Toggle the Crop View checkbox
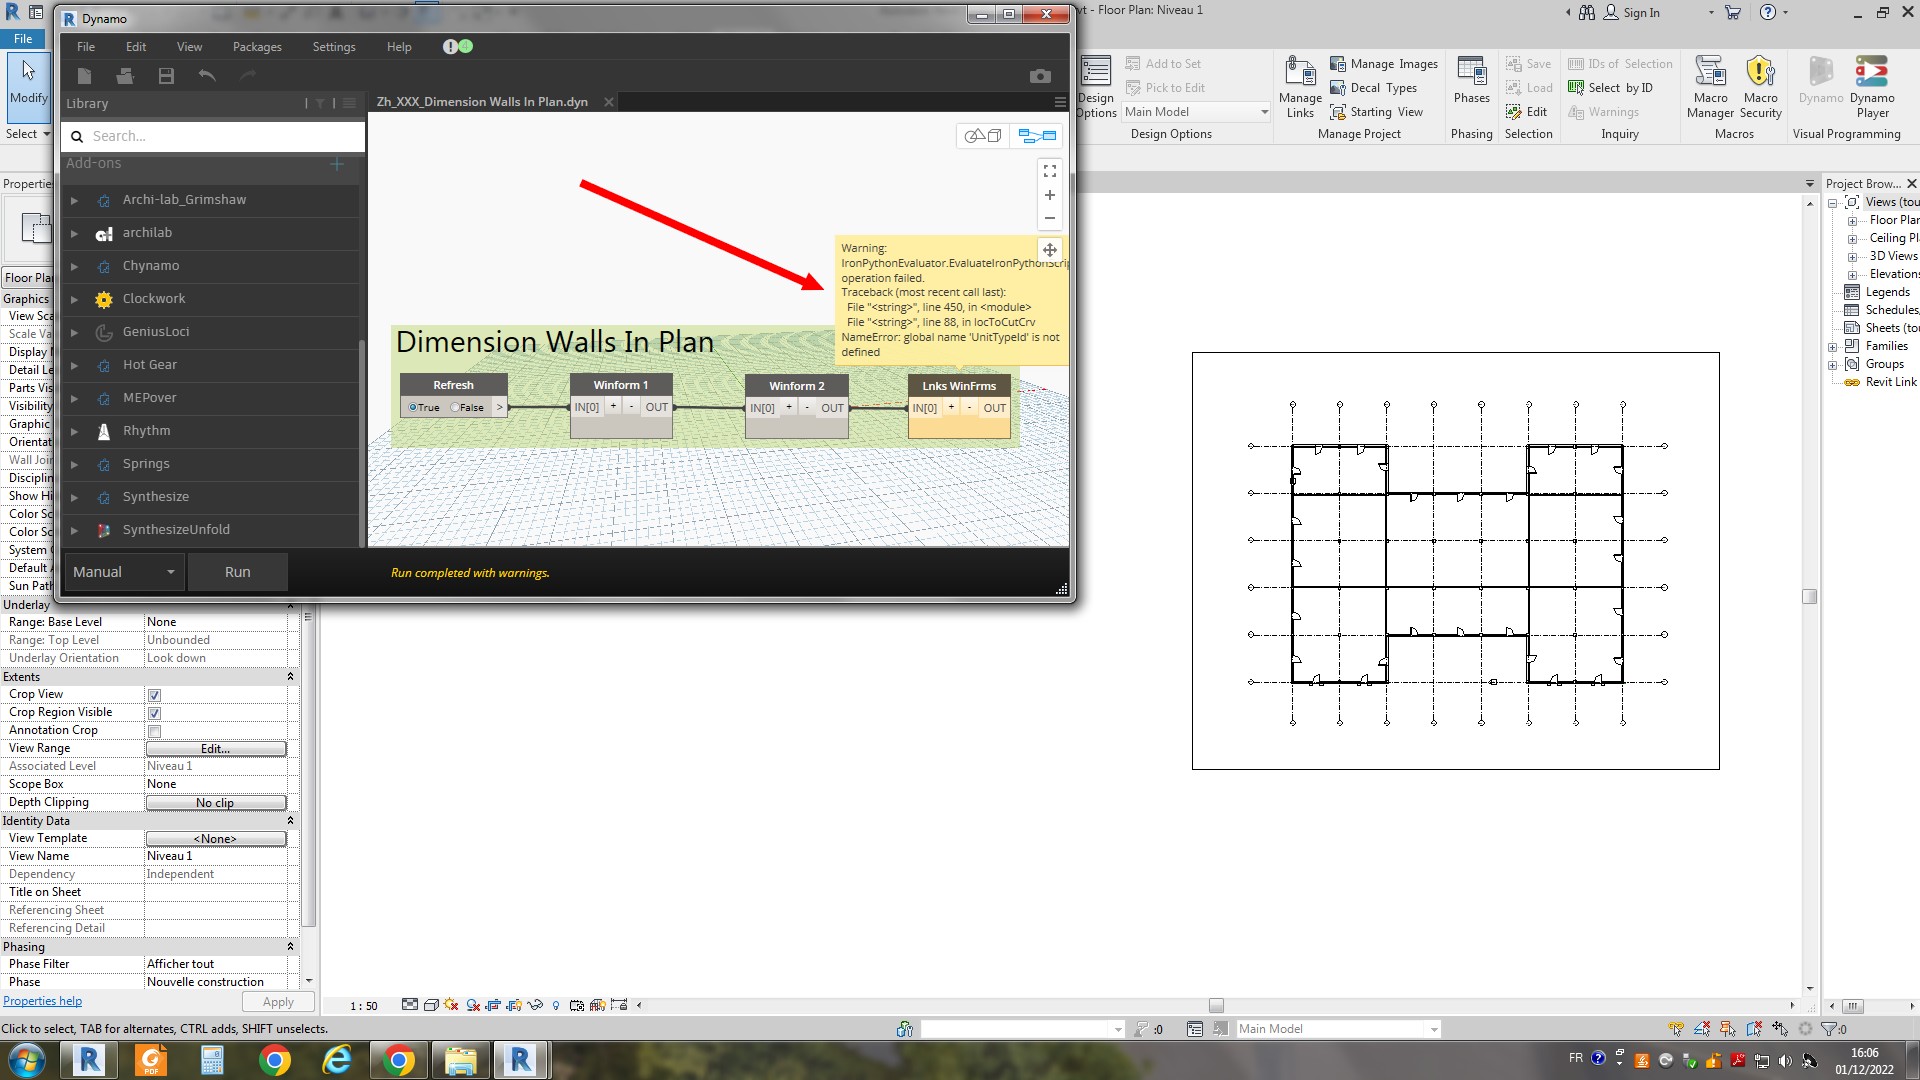Screen dimensions: 1920x1080 [154, 695]
